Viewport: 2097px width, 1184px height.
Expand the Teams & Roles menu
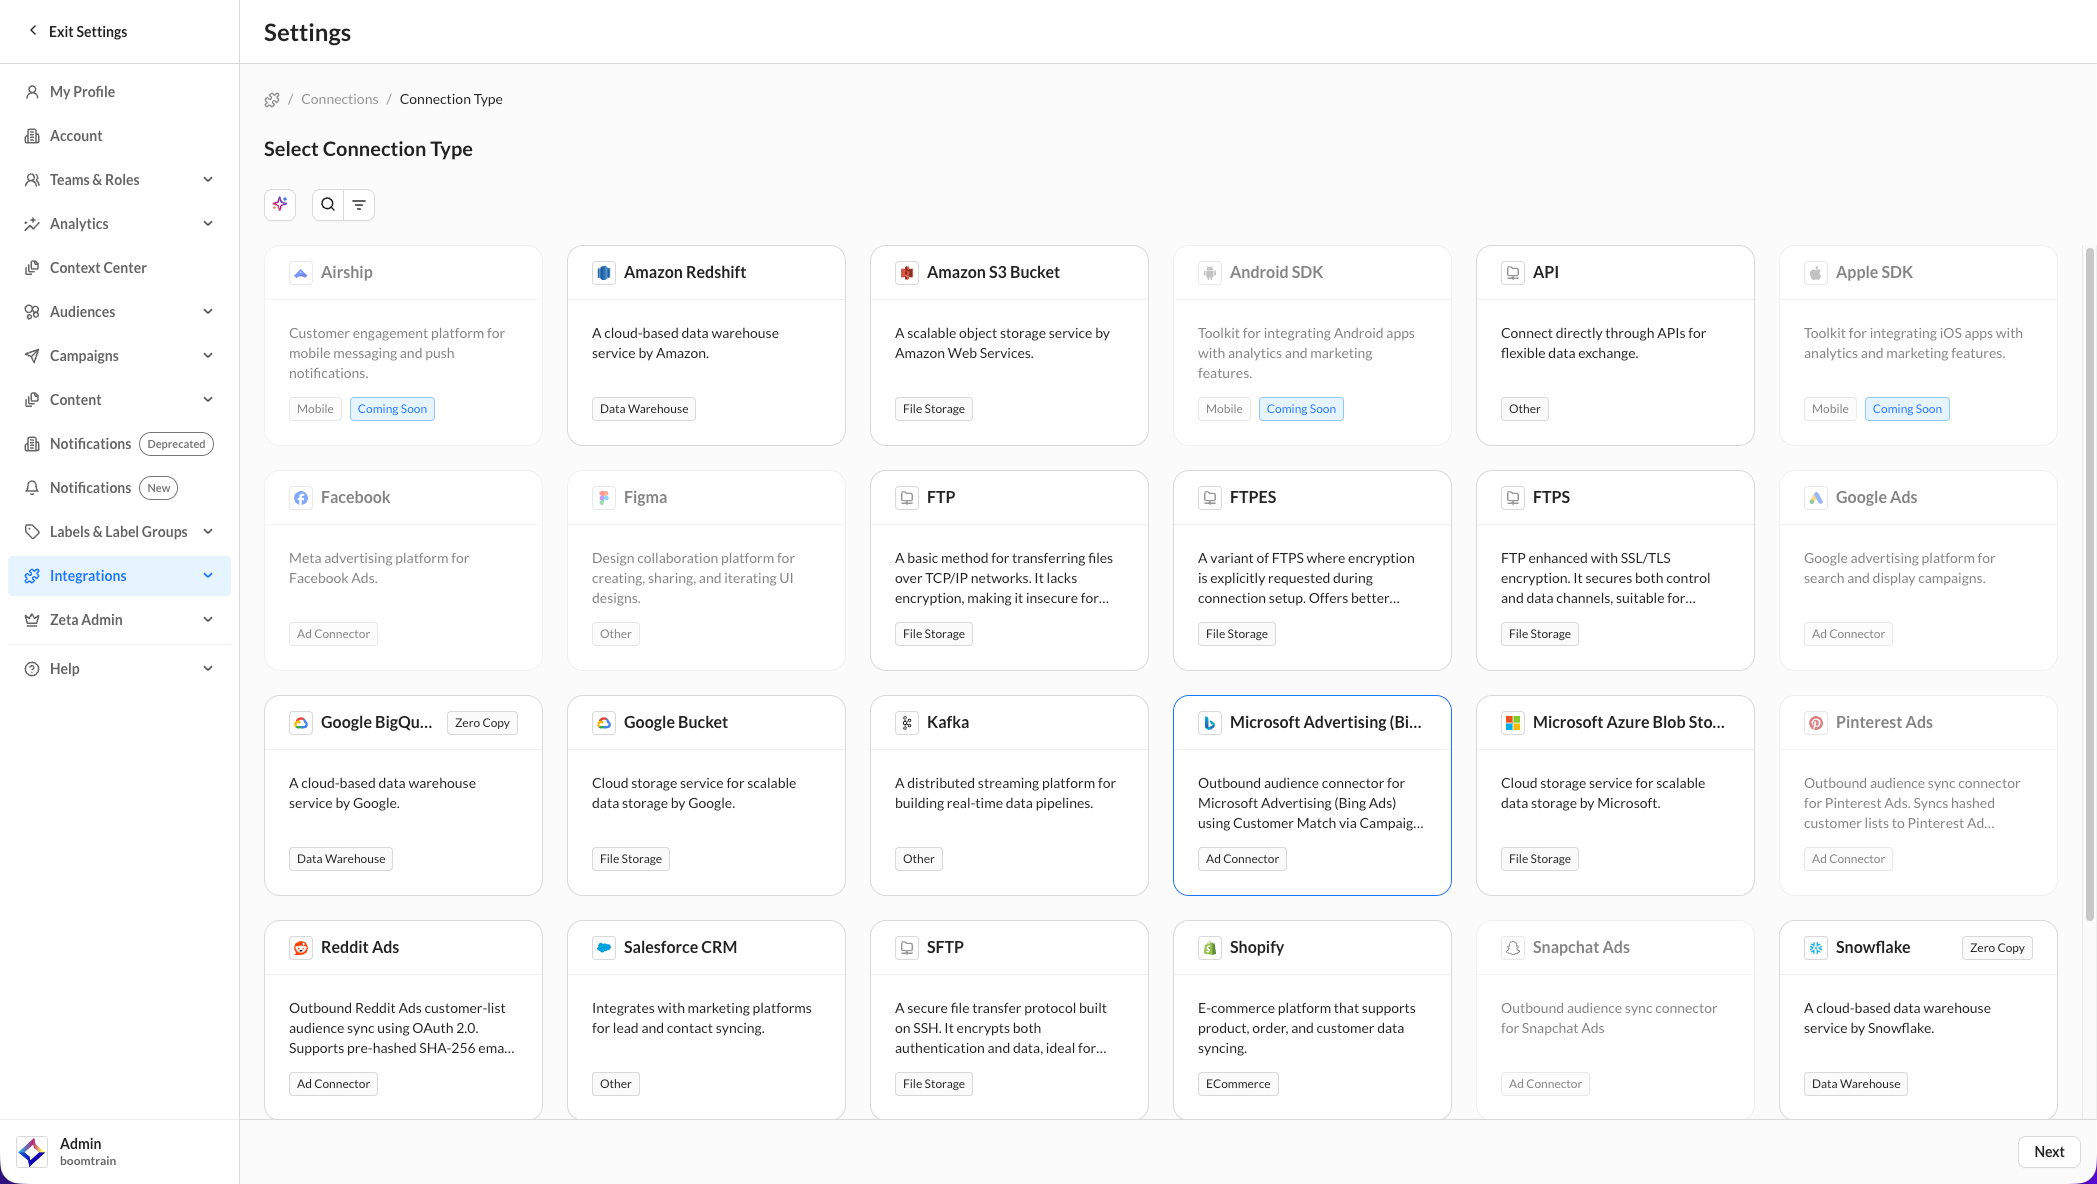click(x=118, y=180)
